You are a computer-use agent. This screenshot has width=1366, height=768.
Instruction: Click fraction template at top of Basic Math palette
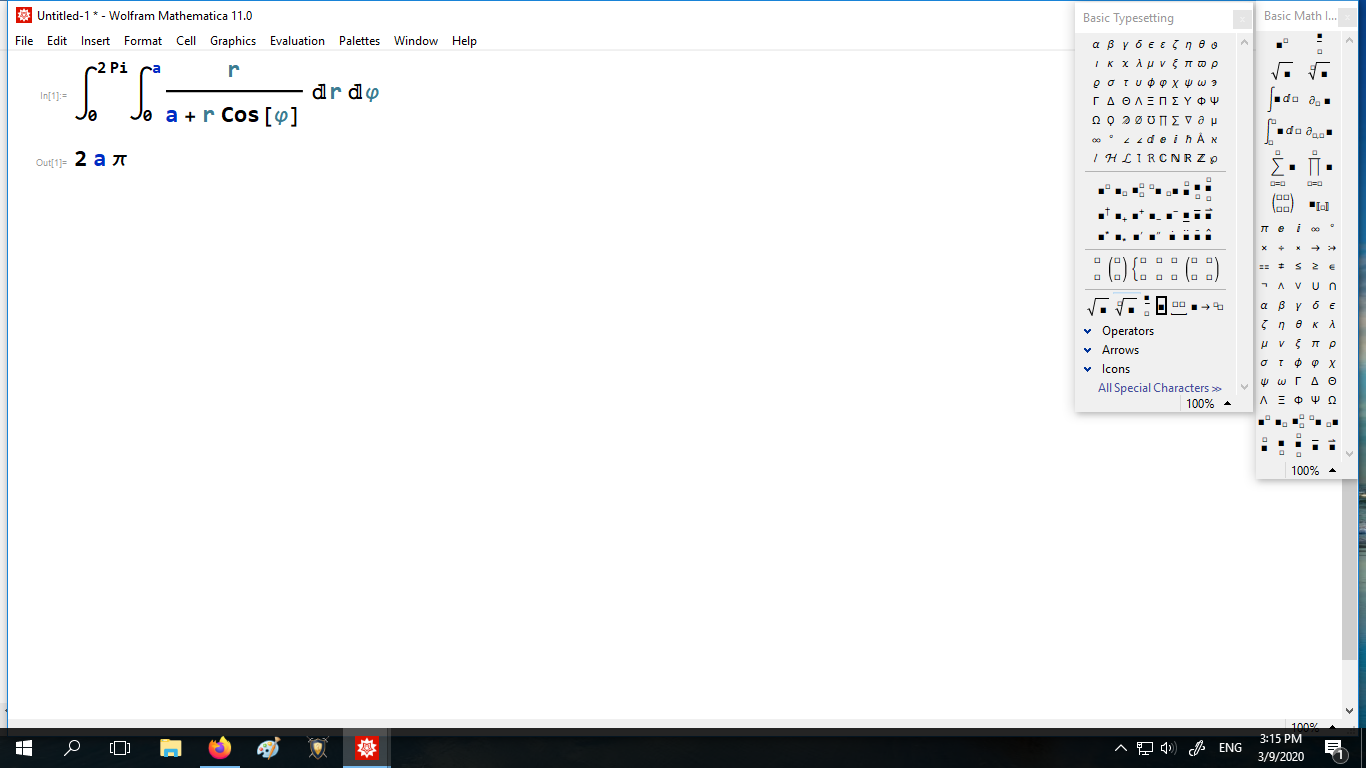1320,44
